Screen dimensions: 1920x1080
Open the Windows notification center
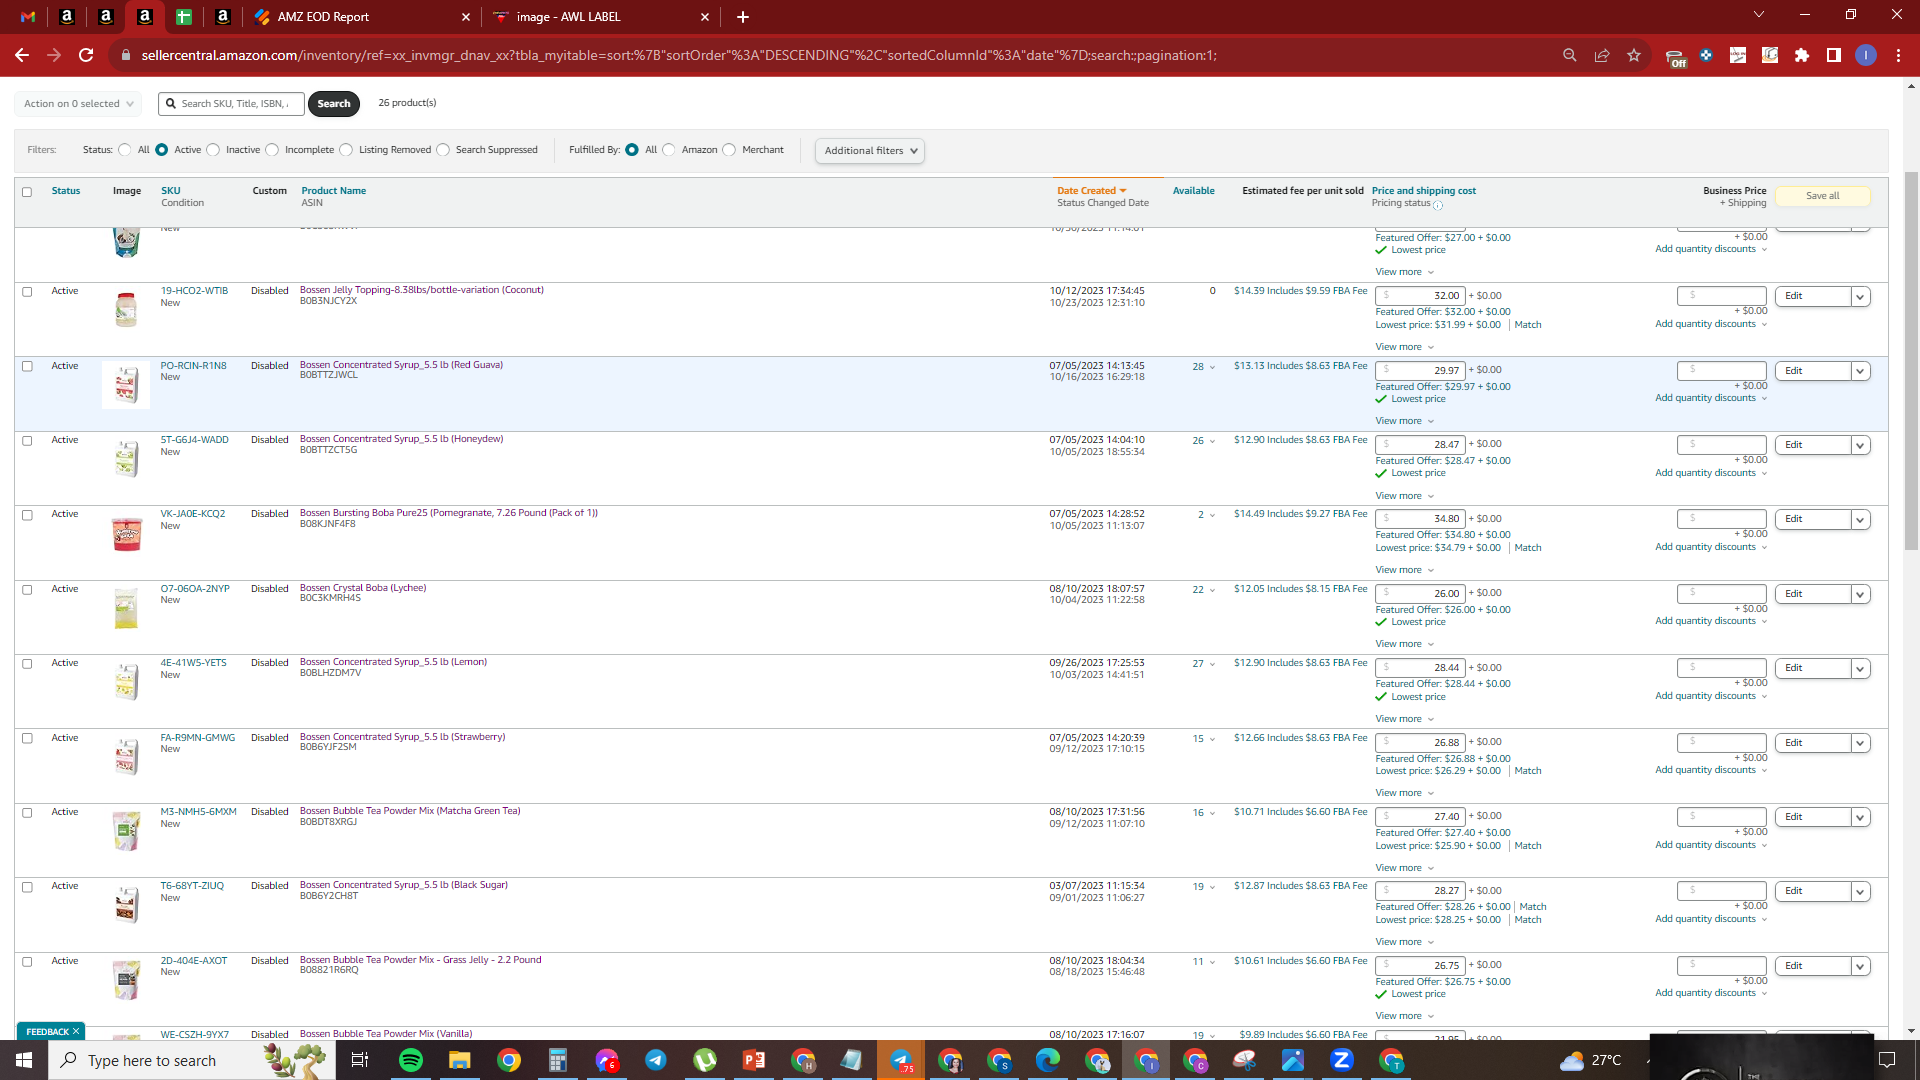tap(1887, 1060)
